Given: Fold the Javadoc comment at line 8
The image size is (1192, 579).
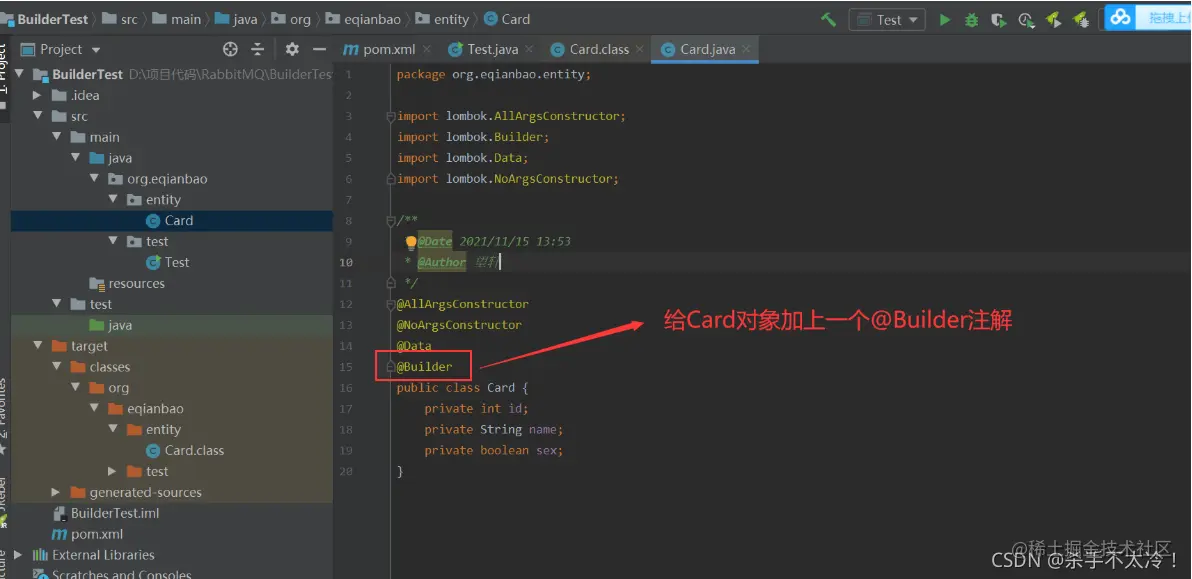Looking at the screenshot, I should 391,220.
